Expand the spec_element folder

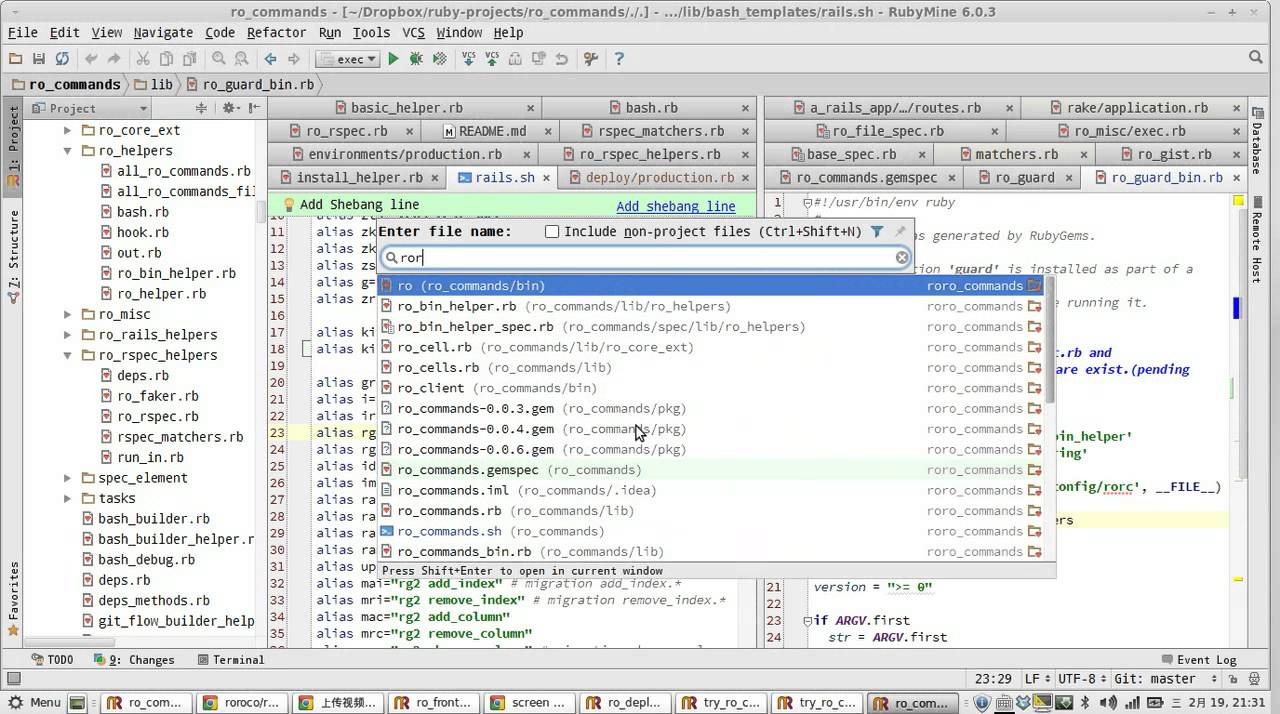tap(68, 478)
